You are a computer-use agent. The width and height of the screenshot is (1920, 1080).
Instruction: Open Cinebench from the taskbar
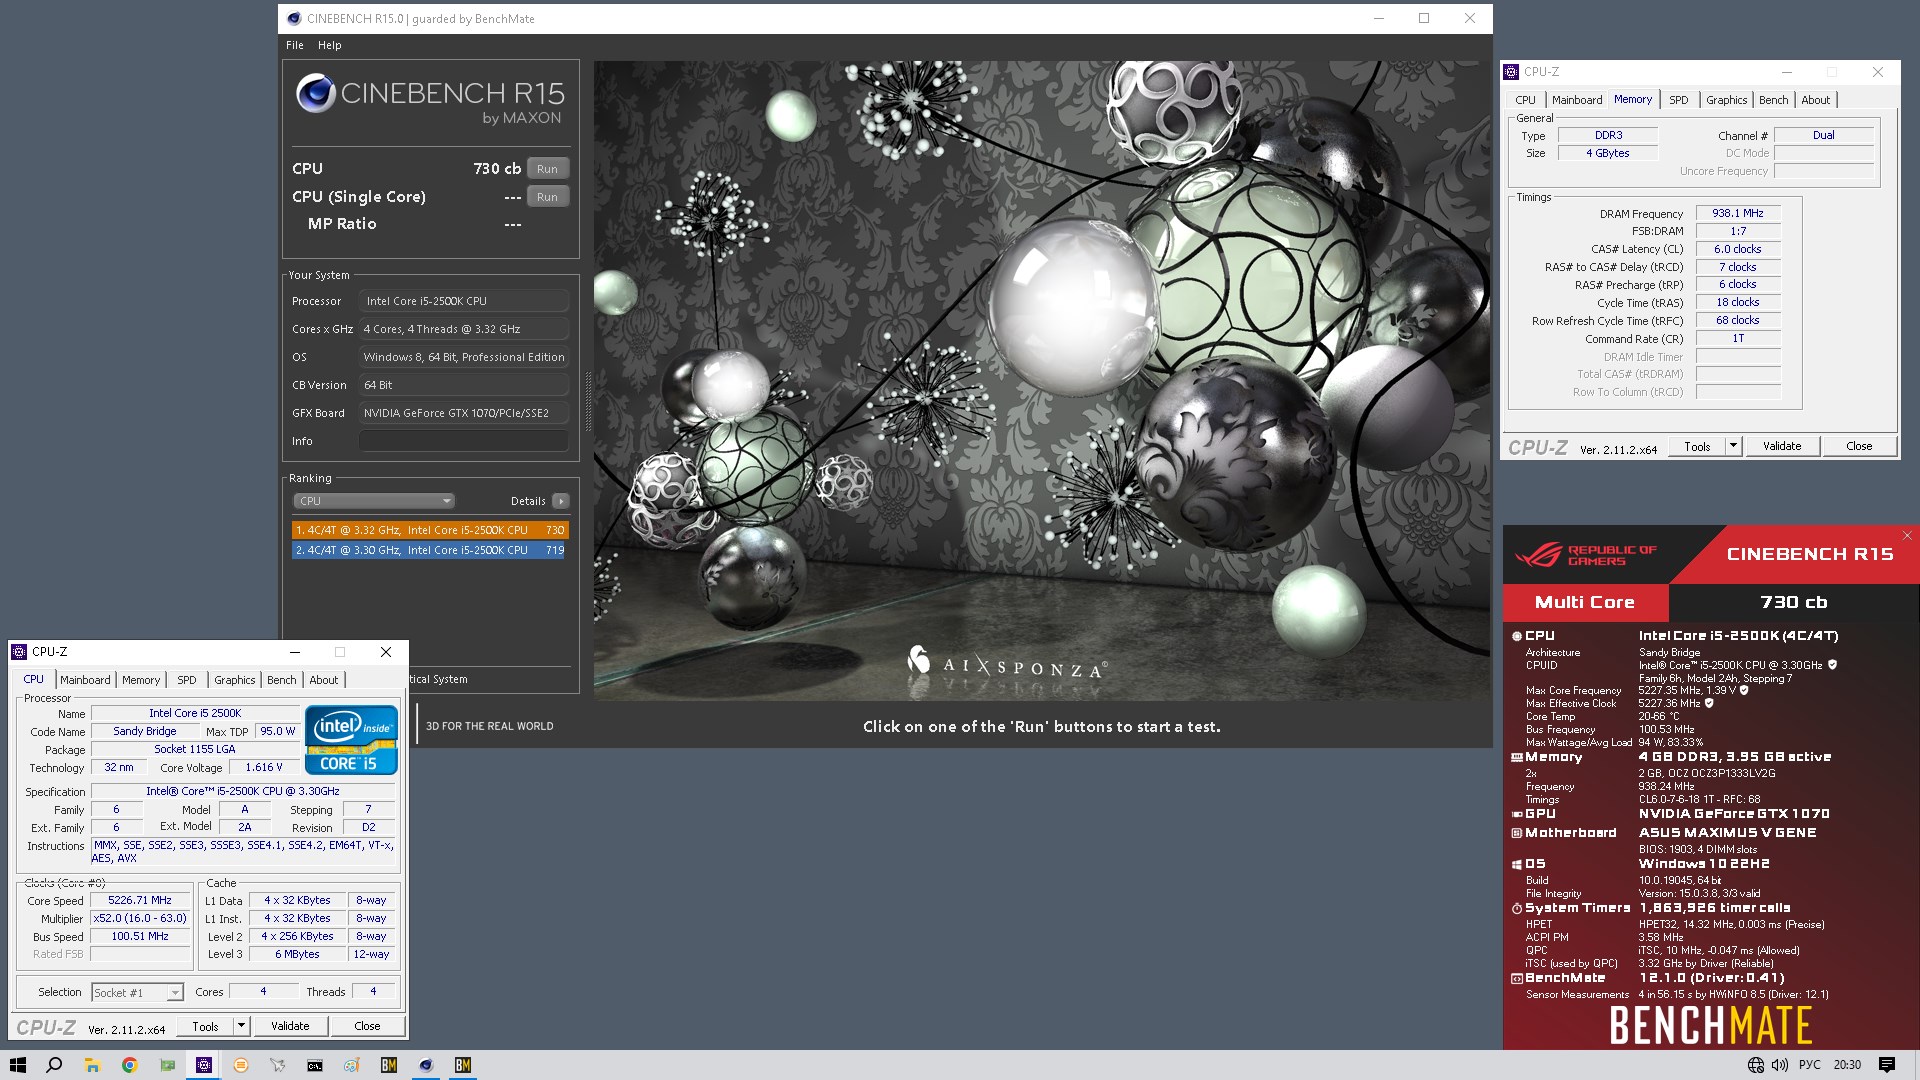(x=426, y=1065)
